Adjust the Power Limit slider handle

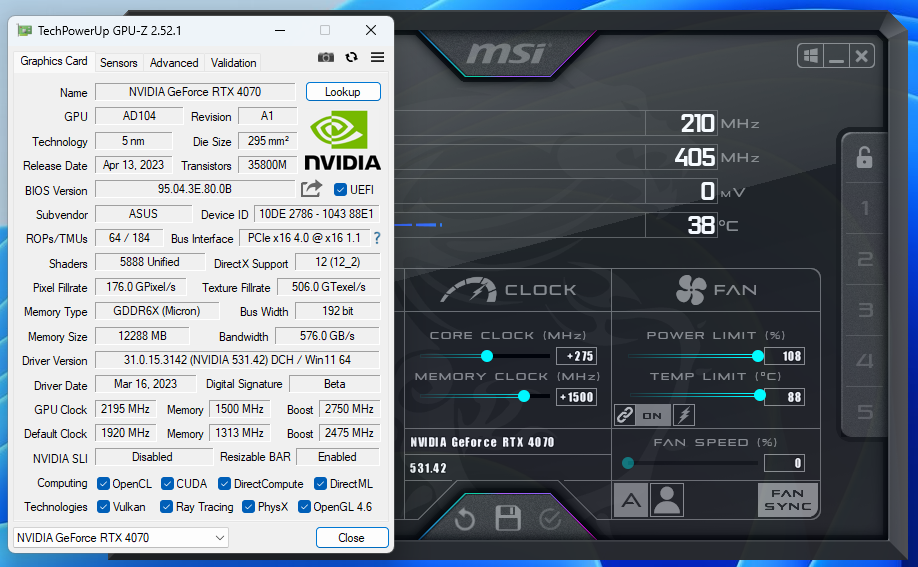coord(758,356)
